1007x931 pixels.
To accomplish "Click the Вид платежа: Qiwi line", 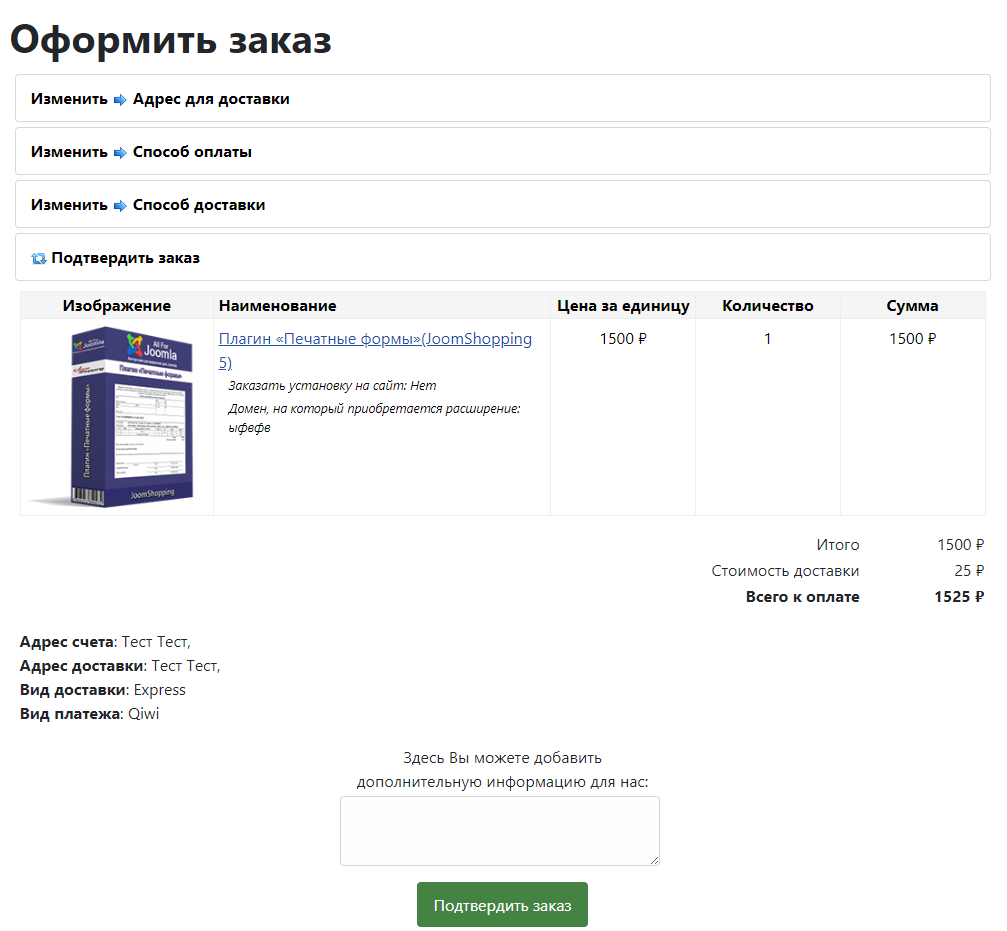I will pyautogui.click(x=89, y=714).
